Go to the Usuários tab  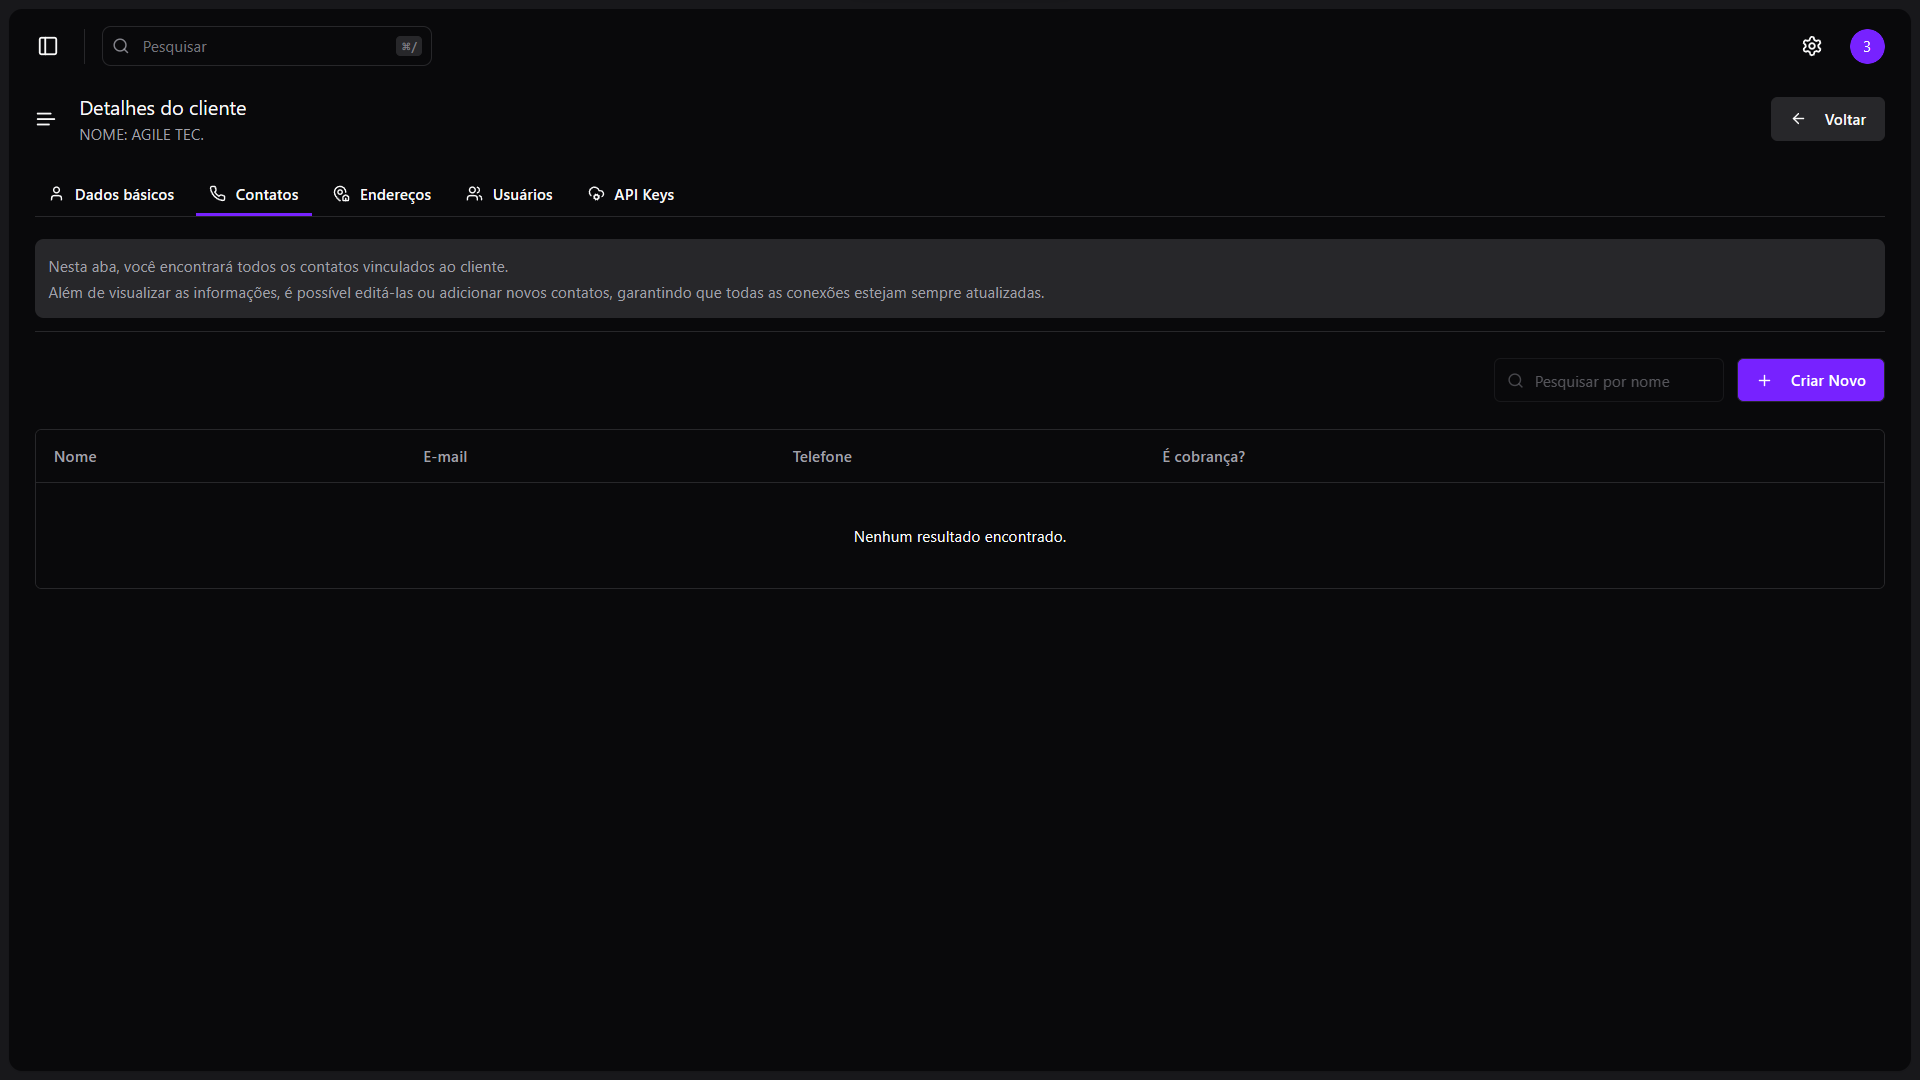[522, 195]
